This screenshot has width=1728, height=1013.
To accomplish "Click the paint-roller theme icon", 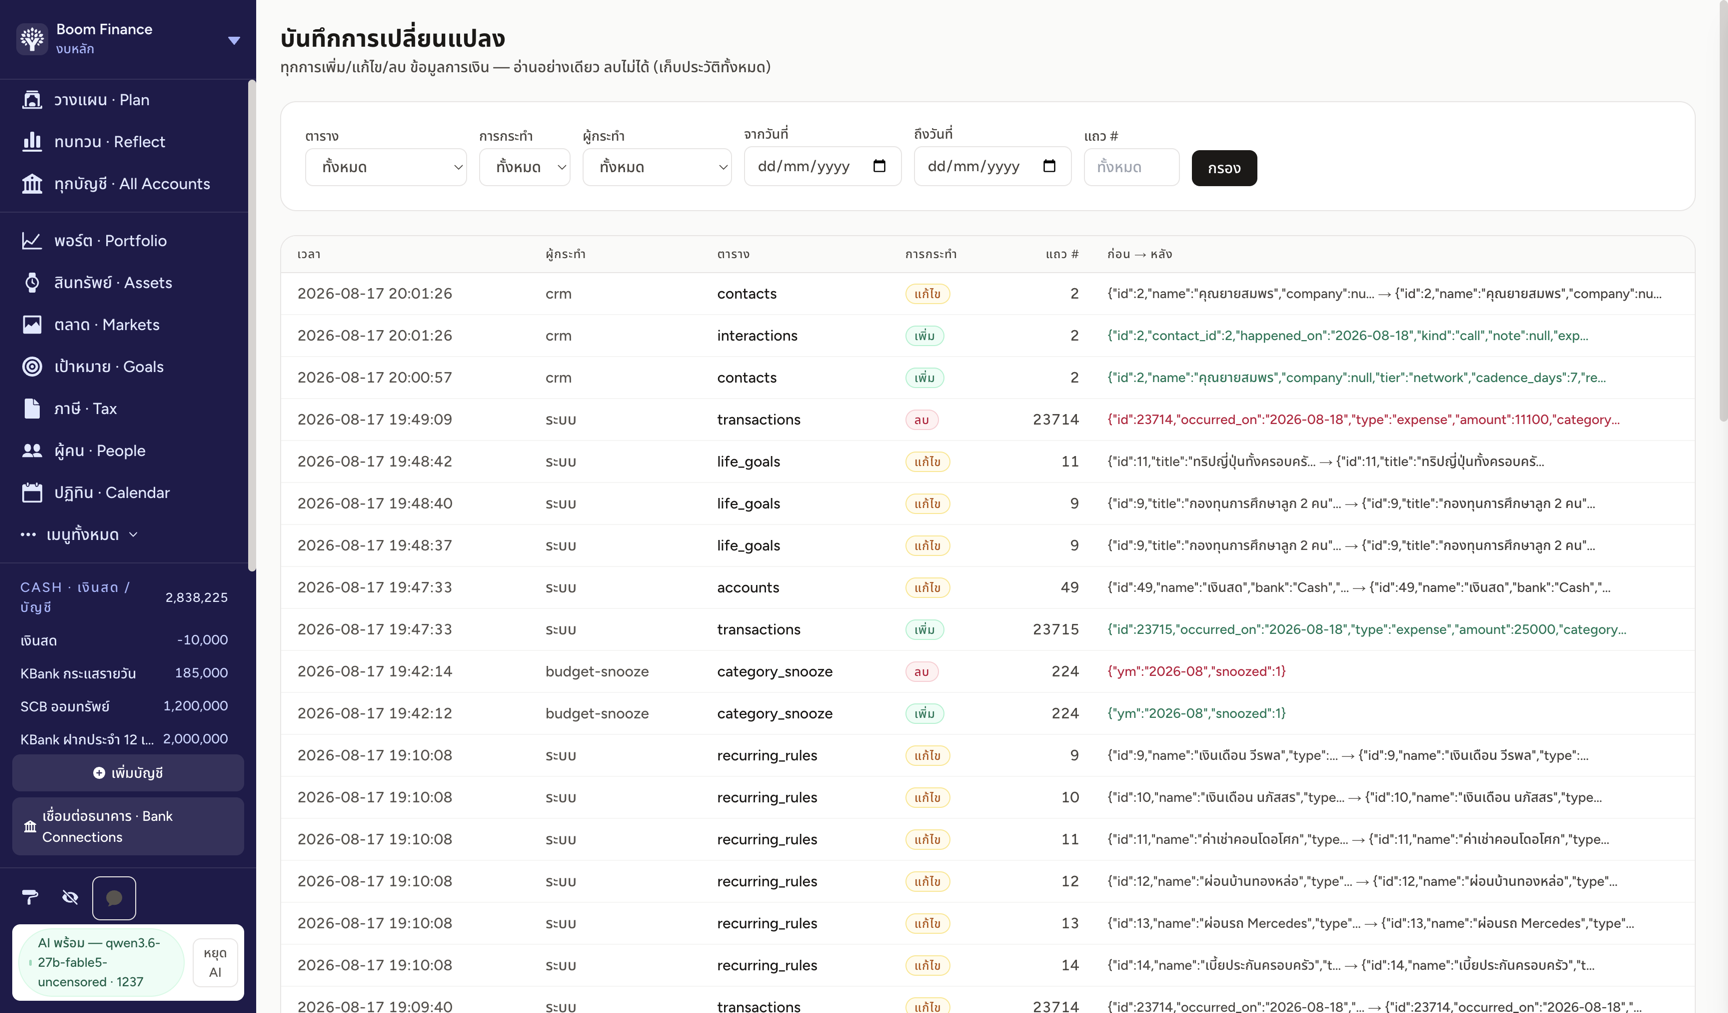I will click(30, 897).
